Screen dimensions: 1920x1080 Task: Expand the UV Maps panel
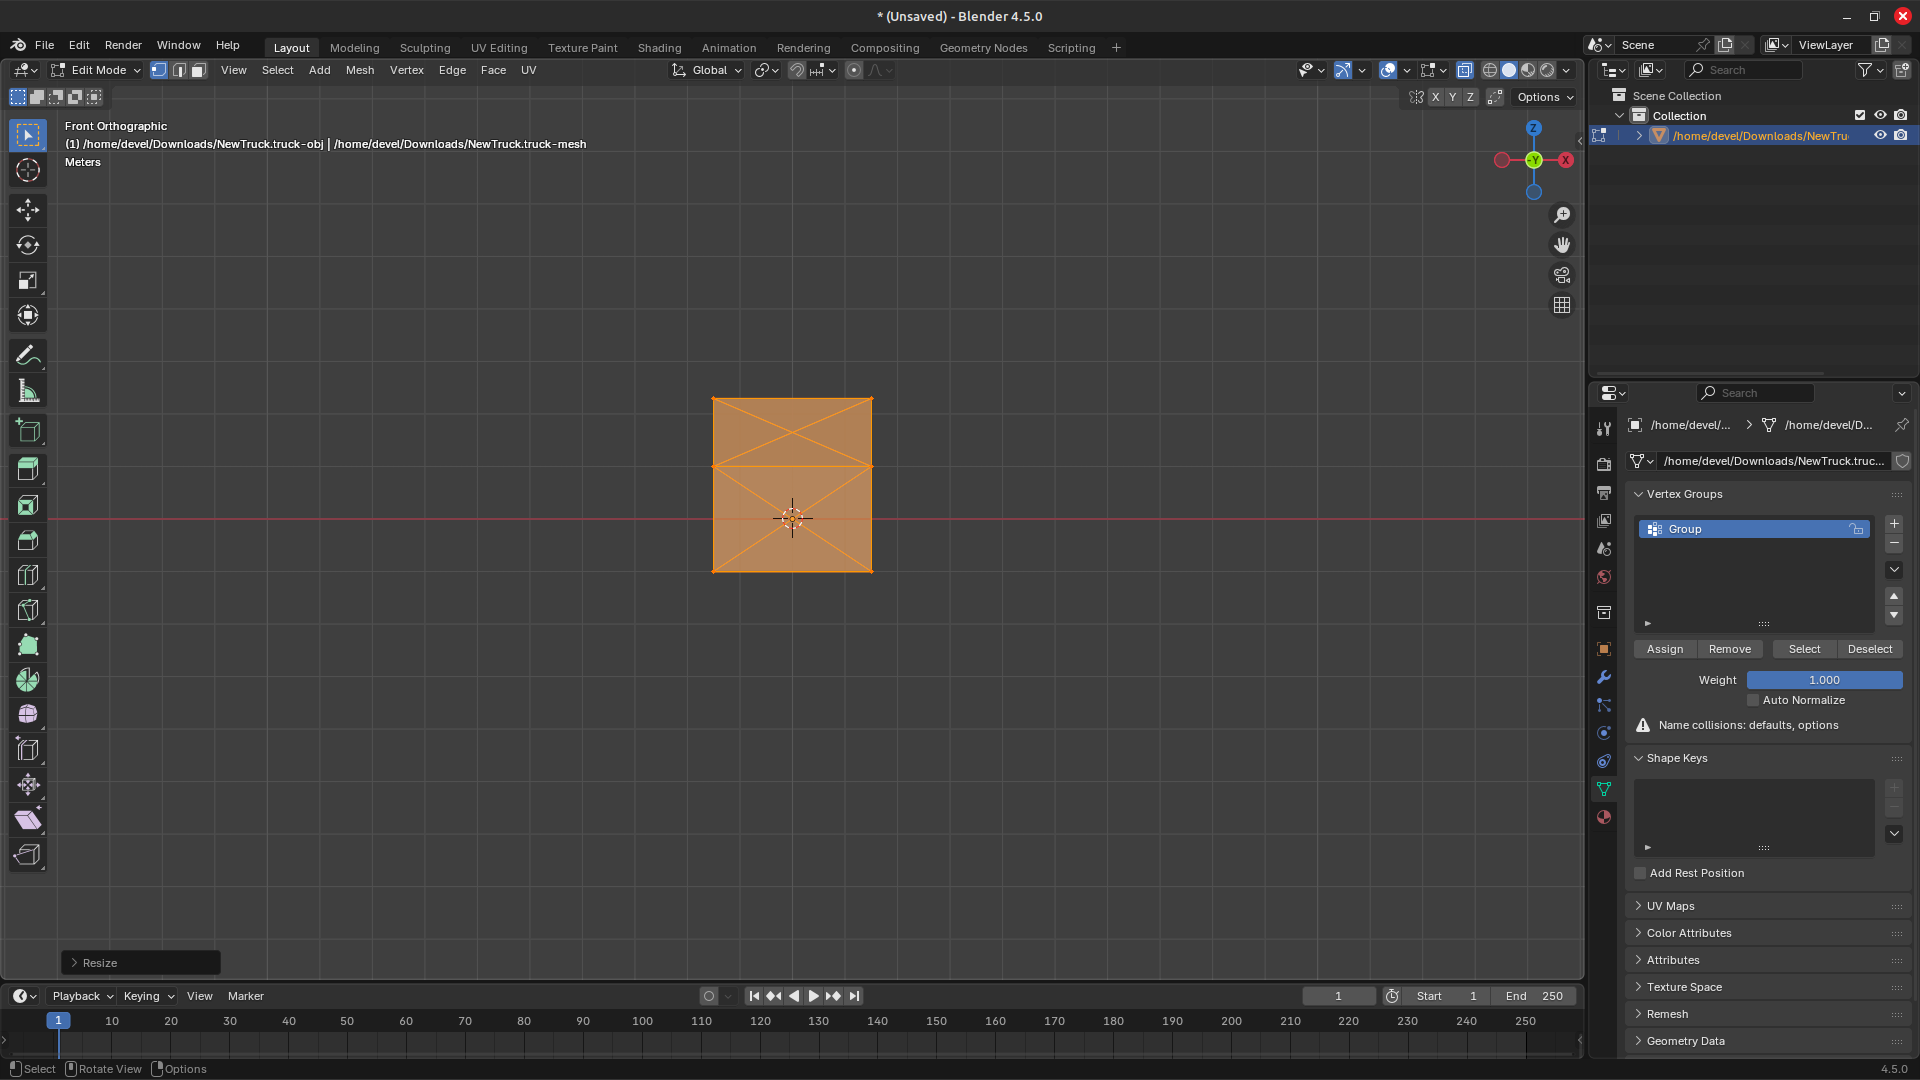1768,906
